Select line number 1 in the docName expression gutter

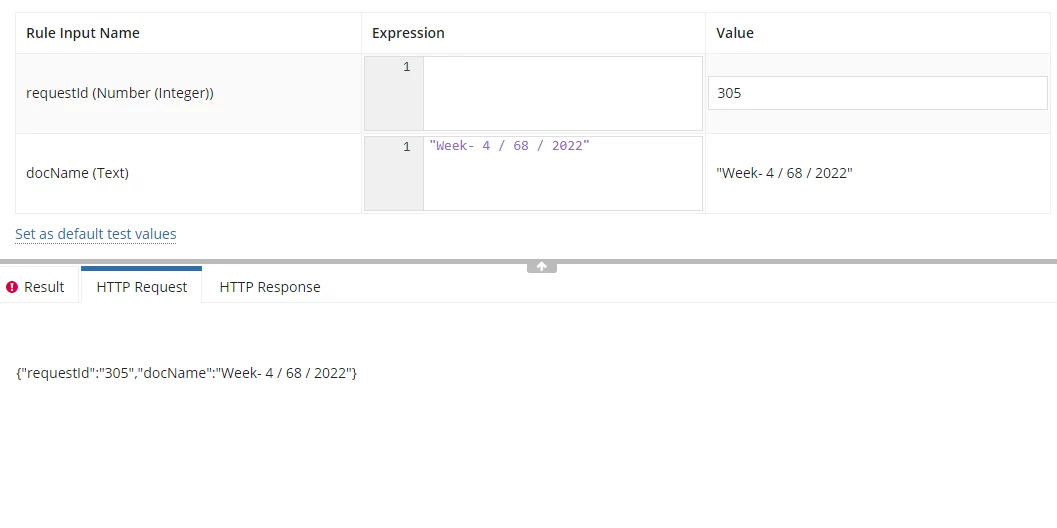click(x=406, y=147)
